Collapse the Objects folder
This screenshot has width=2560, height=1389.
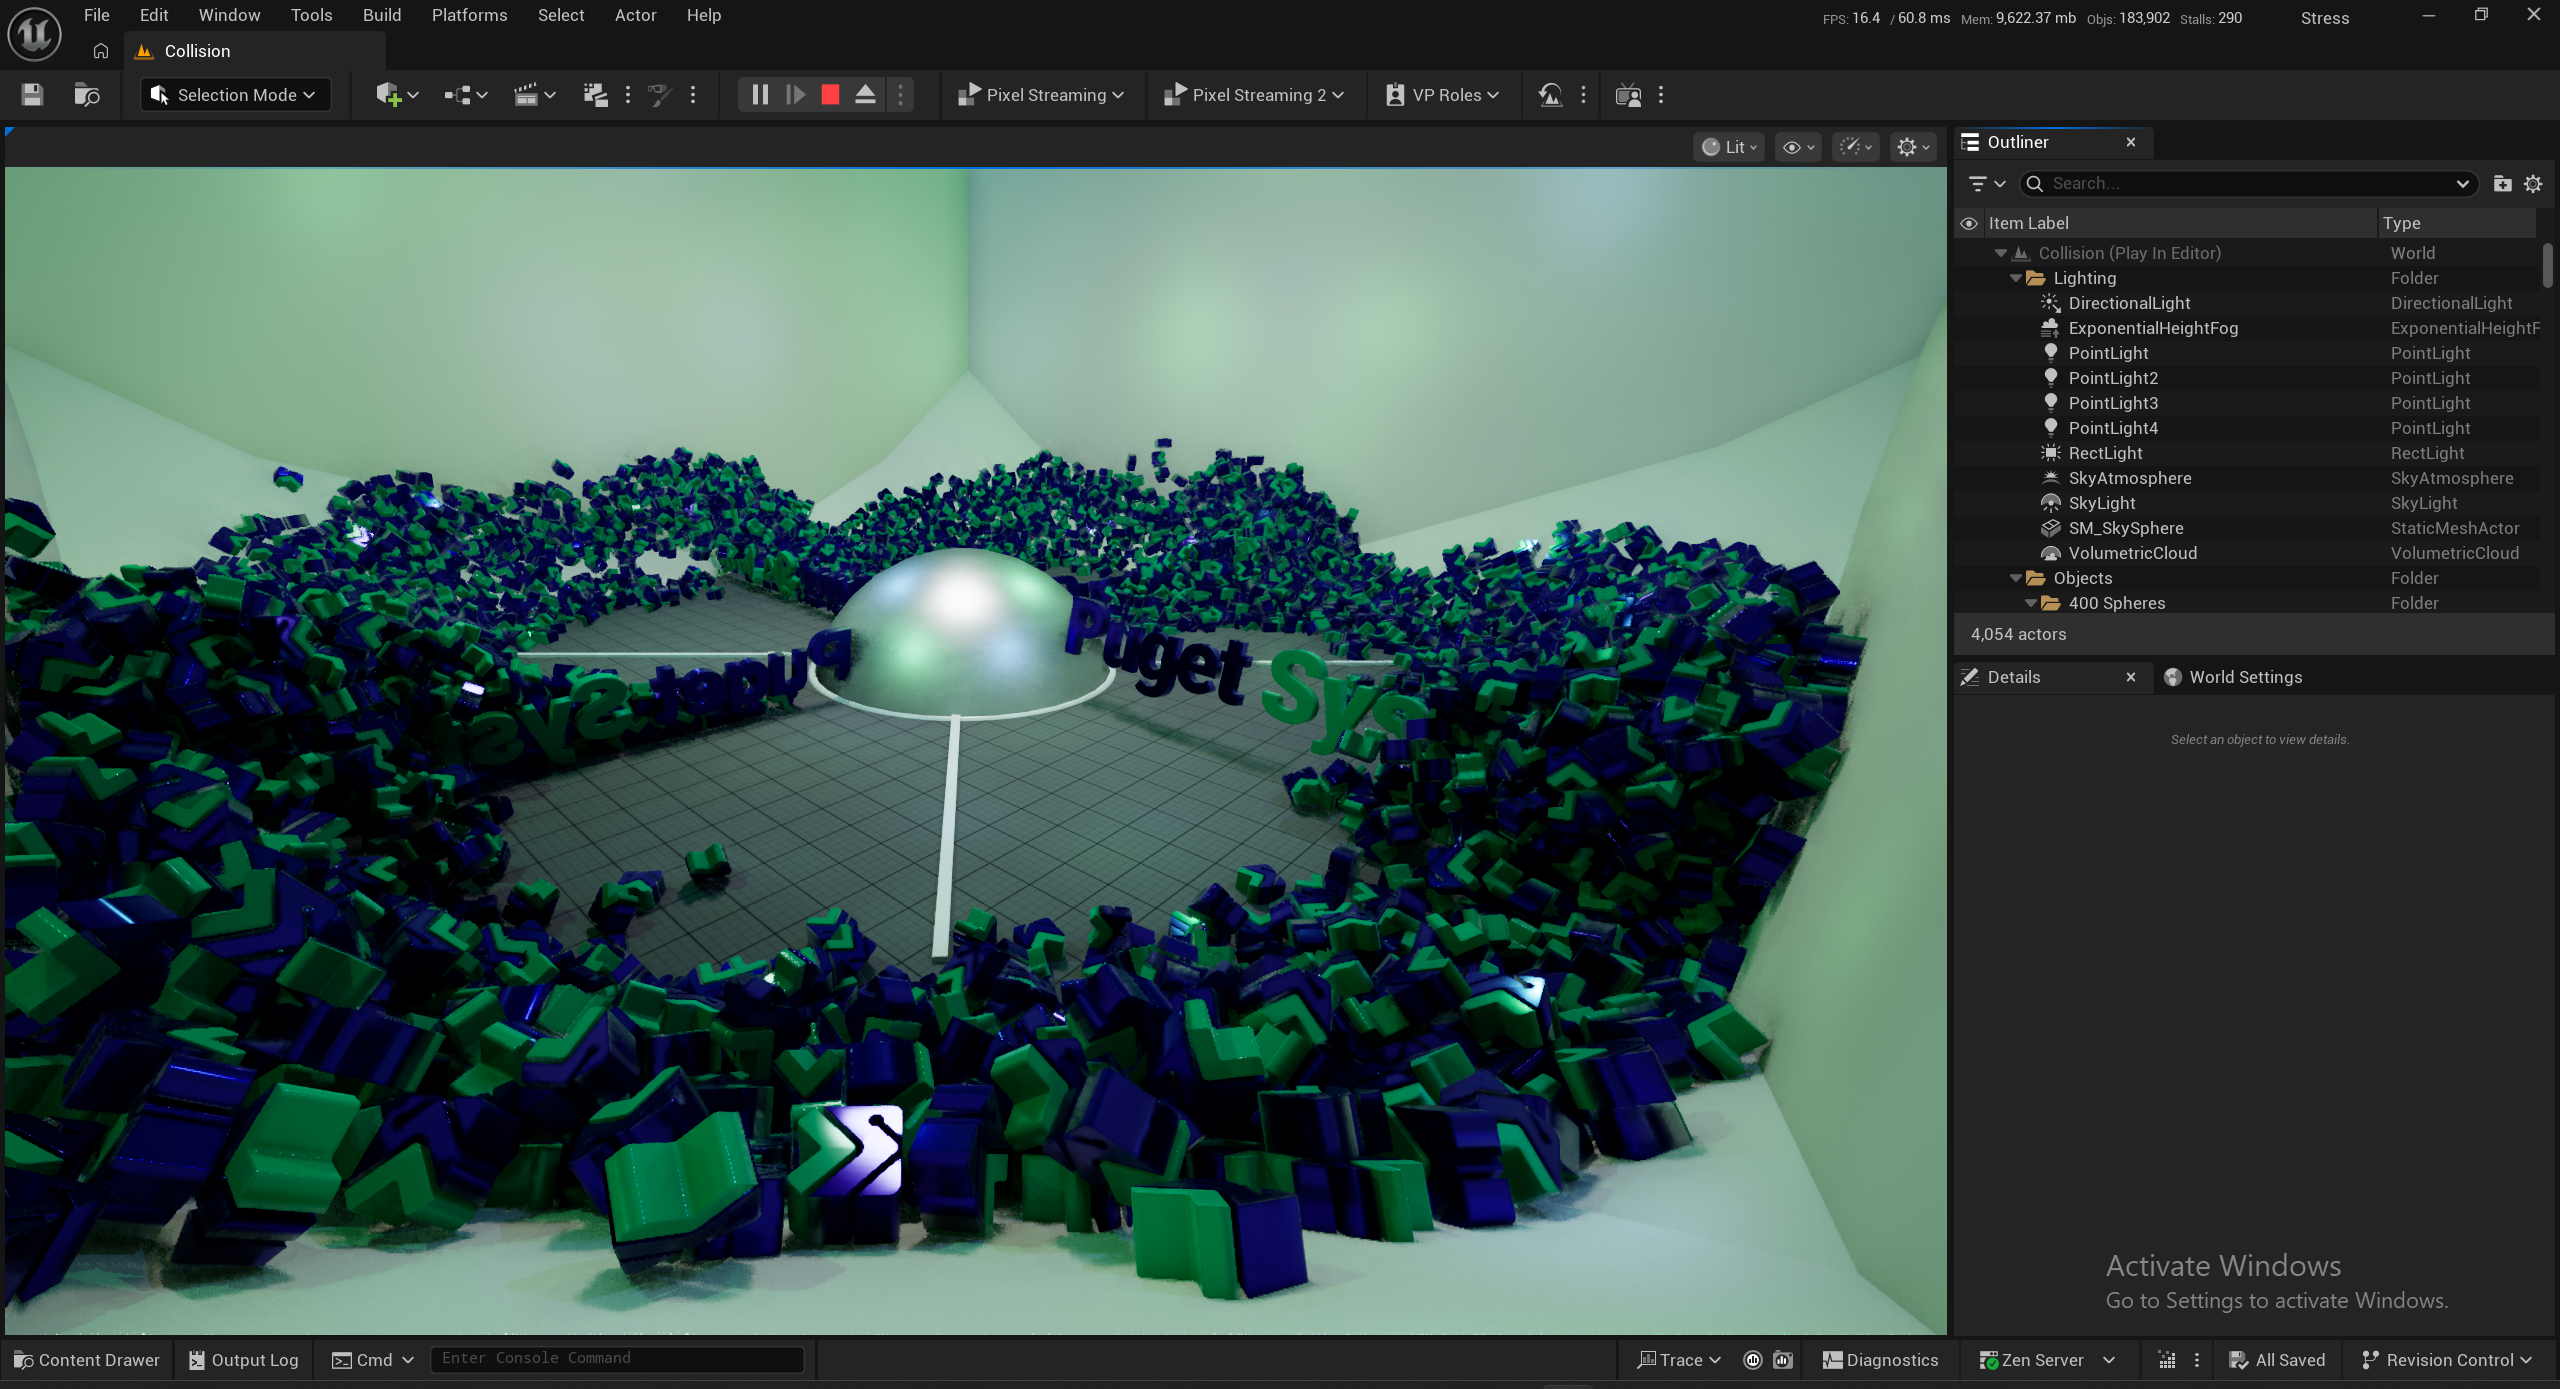click(2015, 579)
